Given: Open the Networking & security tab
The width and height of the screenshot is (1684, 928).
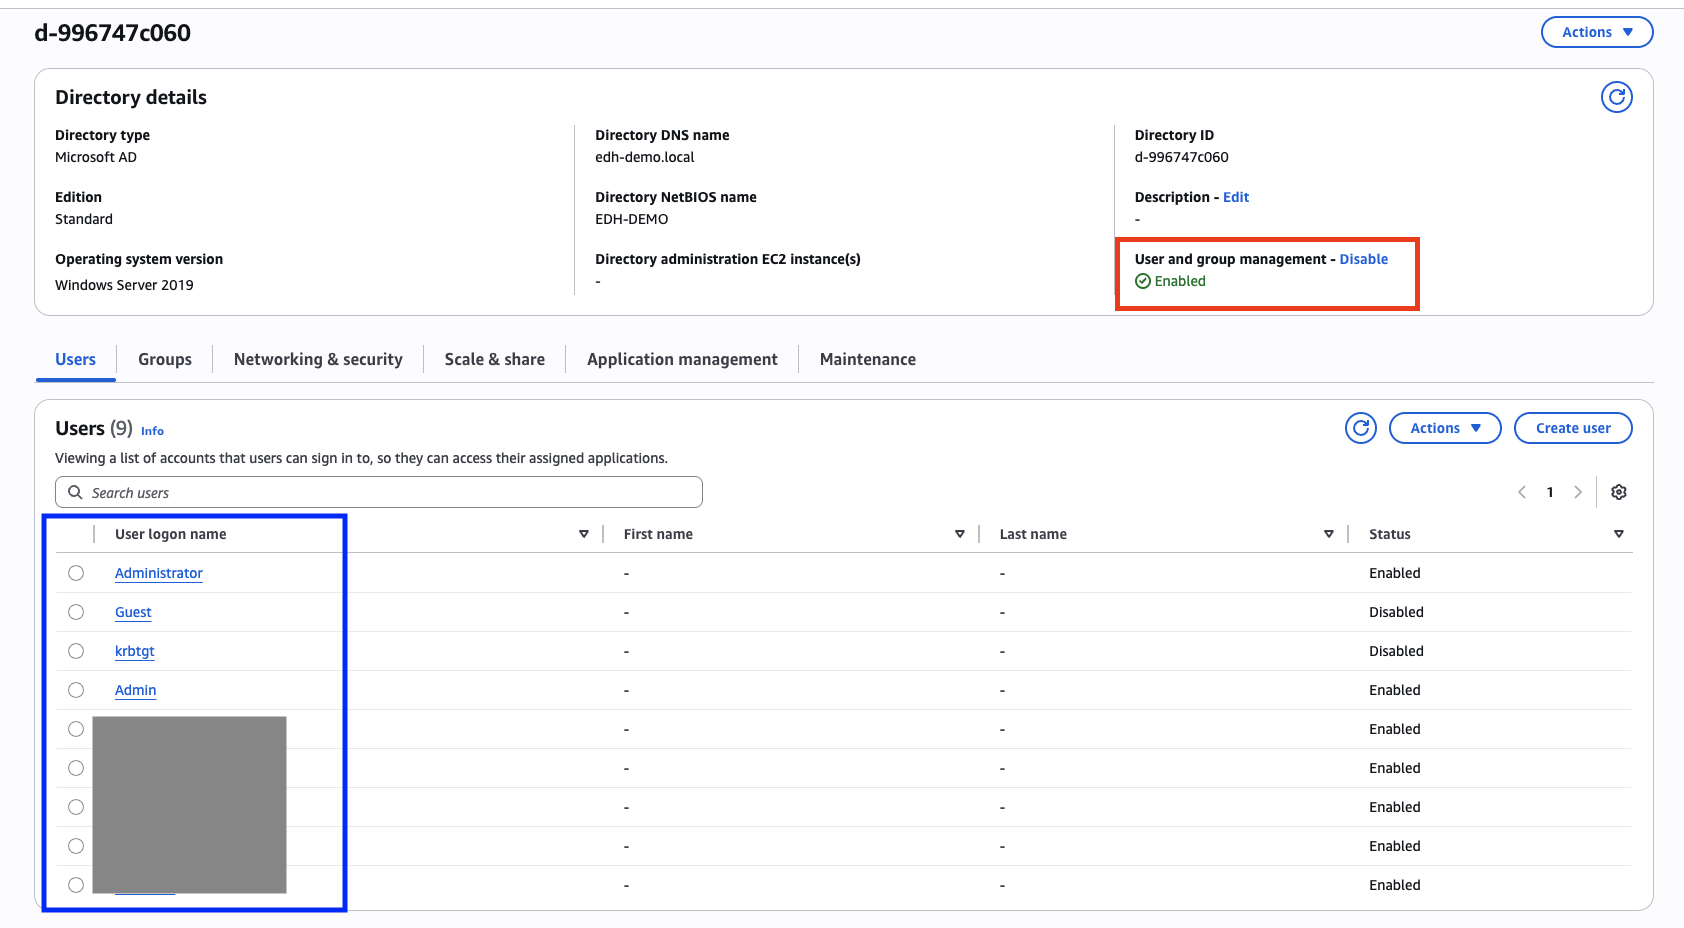Looking at the screenshot, I should (x=318, y=359).
